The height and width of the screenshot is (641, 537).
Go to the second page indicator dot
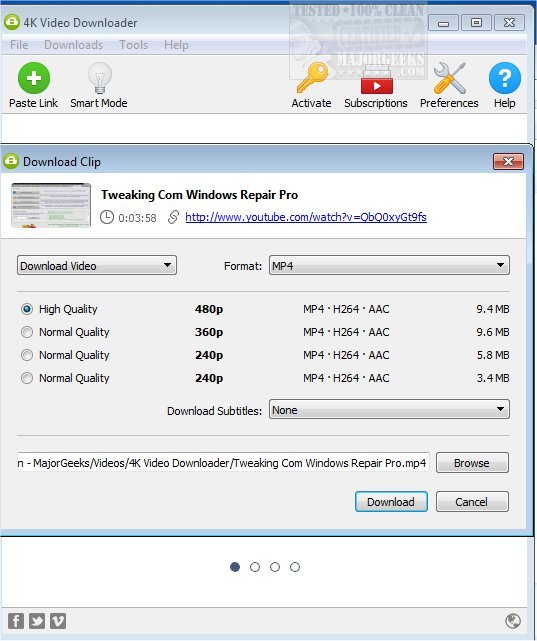point(255,567)
